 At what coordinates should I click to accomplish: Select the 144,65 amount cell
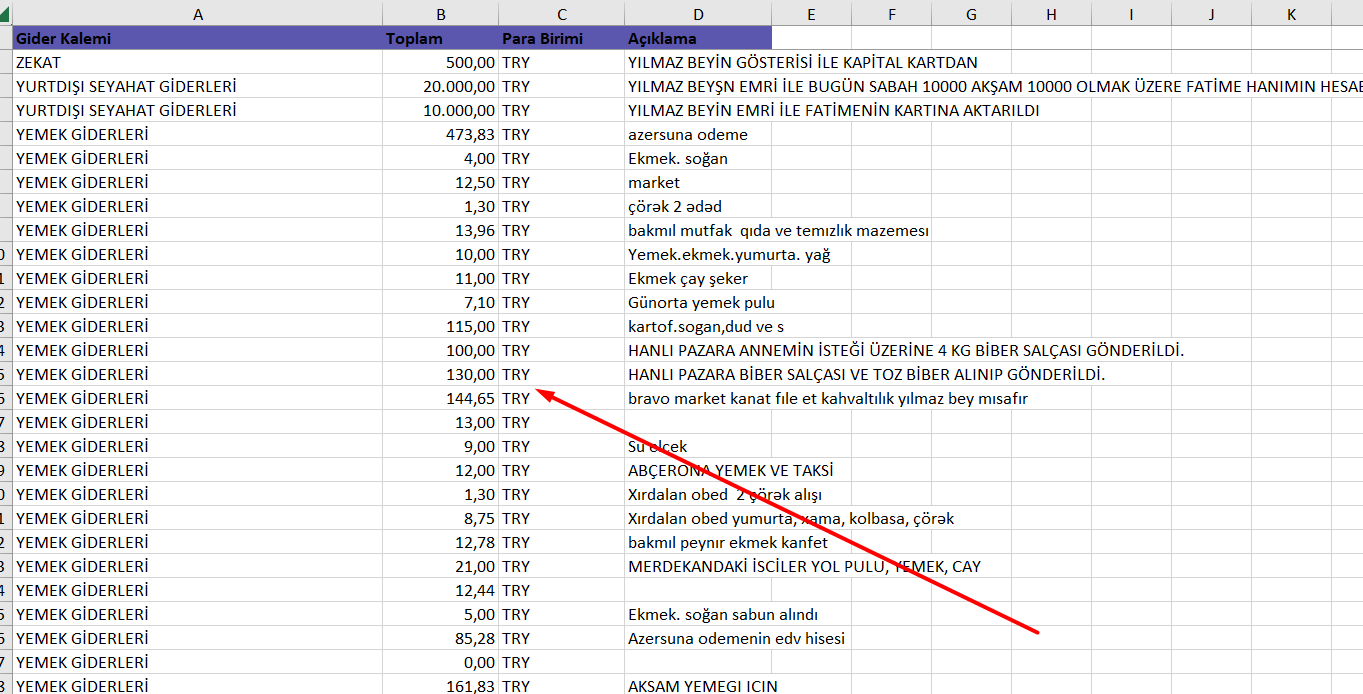tap(440, 398)
